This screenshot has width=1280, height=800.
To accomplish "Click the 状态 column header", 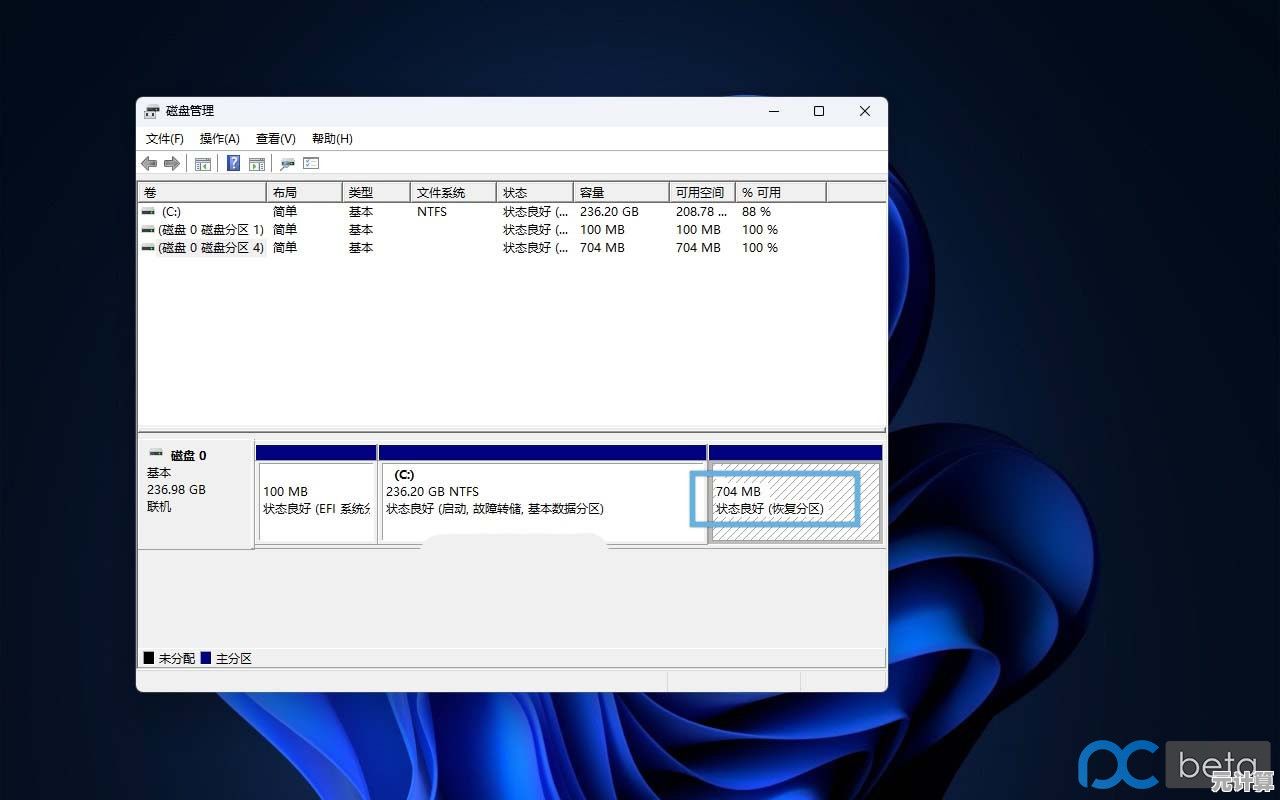I will point(528,191).
